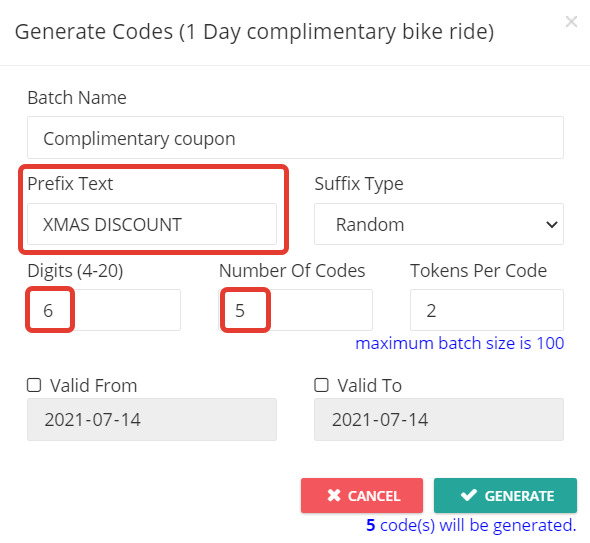This screenshot has width=590, height=543.
Task: Click the Valid To label text
Action: point(370,386)
